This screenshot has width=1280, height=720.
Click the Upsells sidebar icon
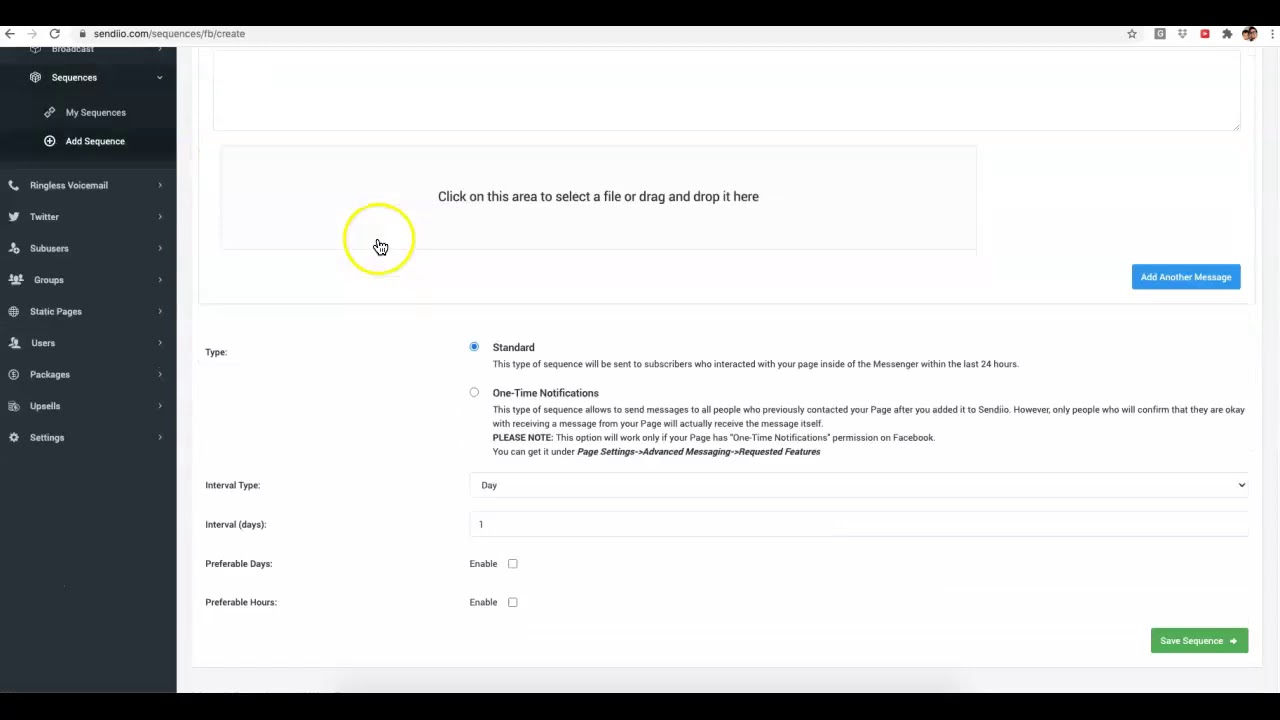coord(14,406)
